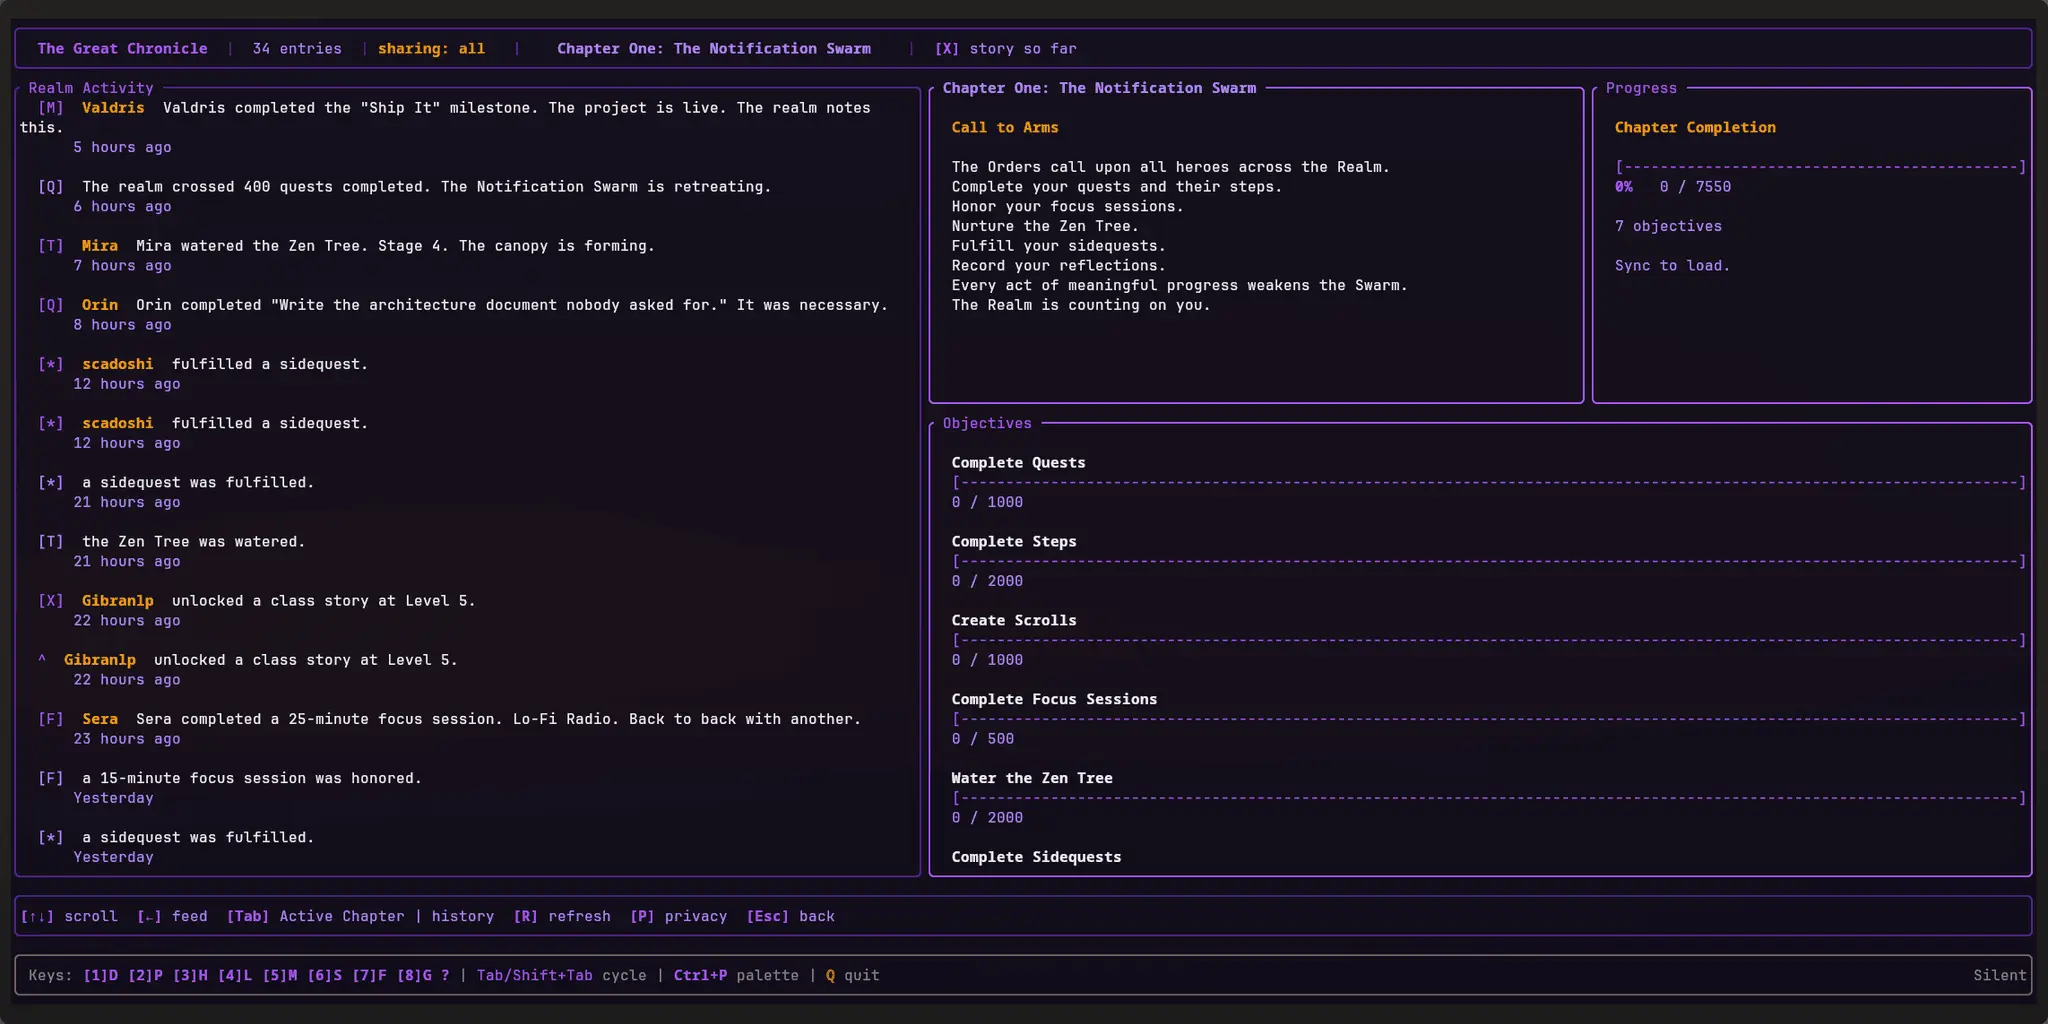The width and height of the screenshot is (2048, 1024).
Task: Select the [1]D key shortcut
Action: pos(101,976)
